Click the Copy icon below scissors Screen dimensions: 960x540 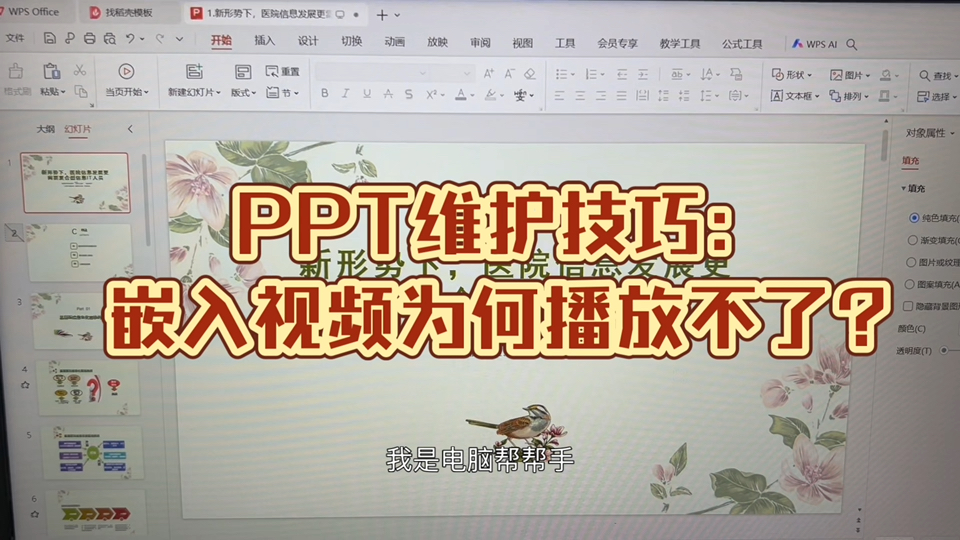tap(81, 91)
